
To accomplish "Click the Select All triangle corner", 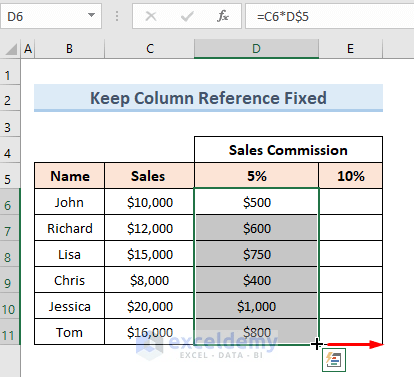I will pos(11,49).
